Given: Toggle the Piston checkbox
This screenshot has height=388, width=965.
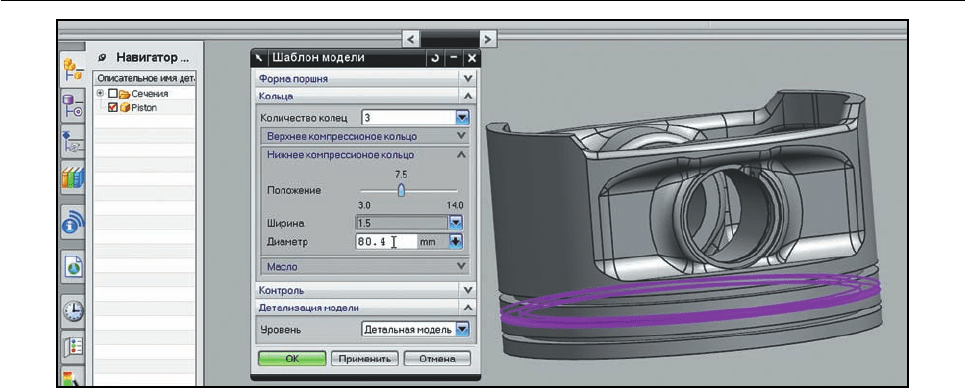Looking at the screenshot, I should pos(112,107).
